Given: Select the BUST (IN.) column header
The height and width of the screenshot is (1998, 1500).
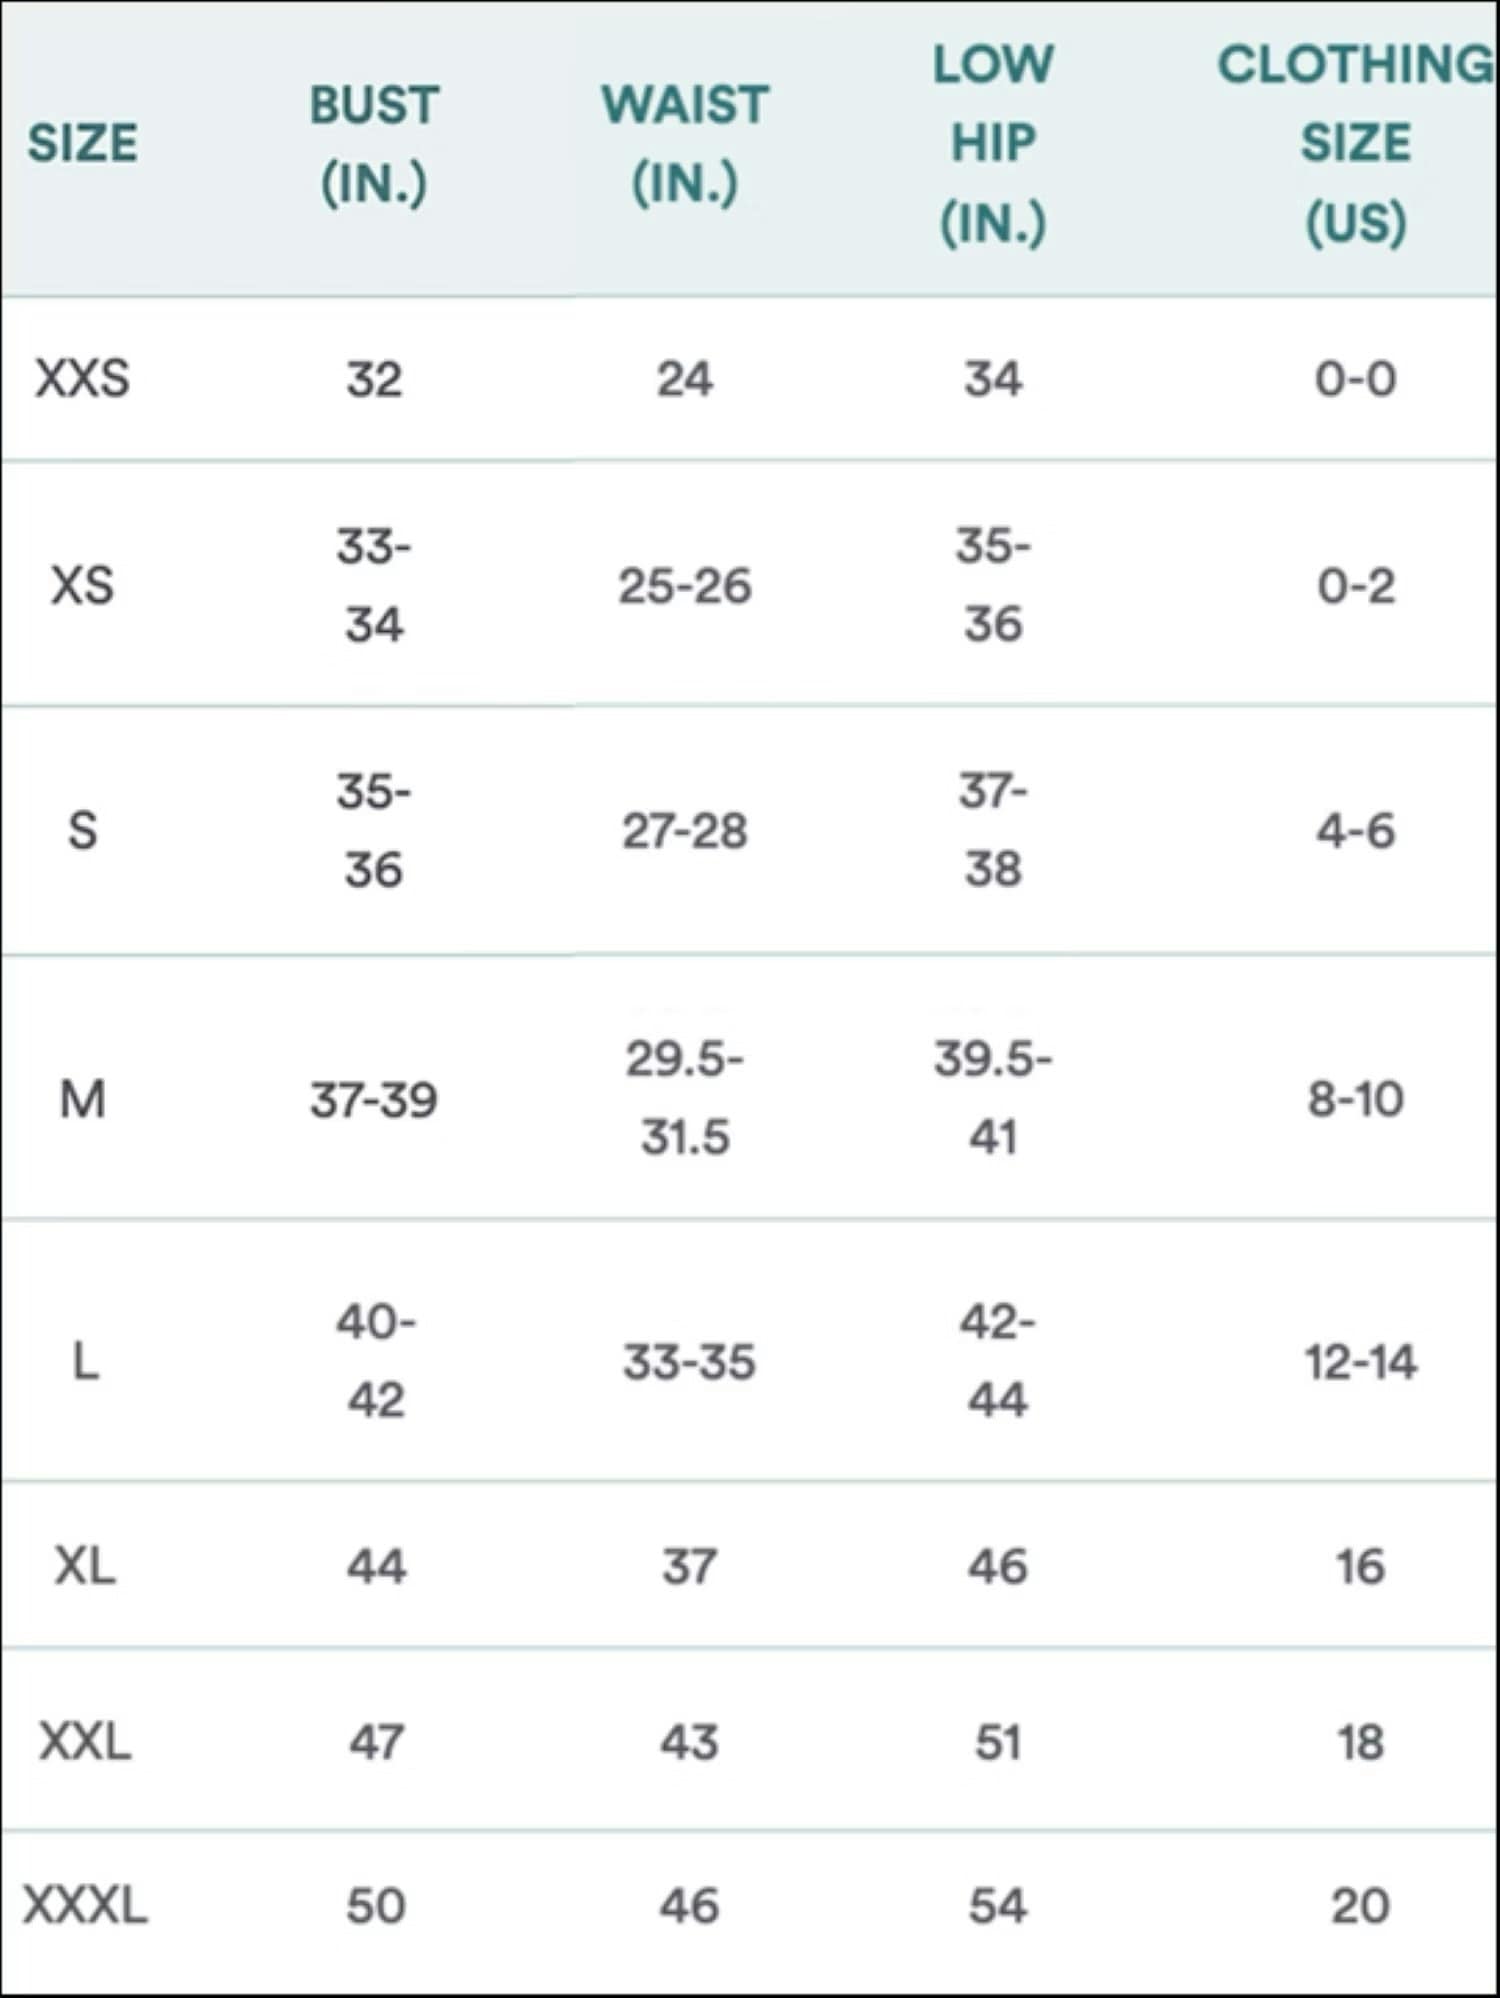Looking at the screenshot, I should tap(374, 144).
